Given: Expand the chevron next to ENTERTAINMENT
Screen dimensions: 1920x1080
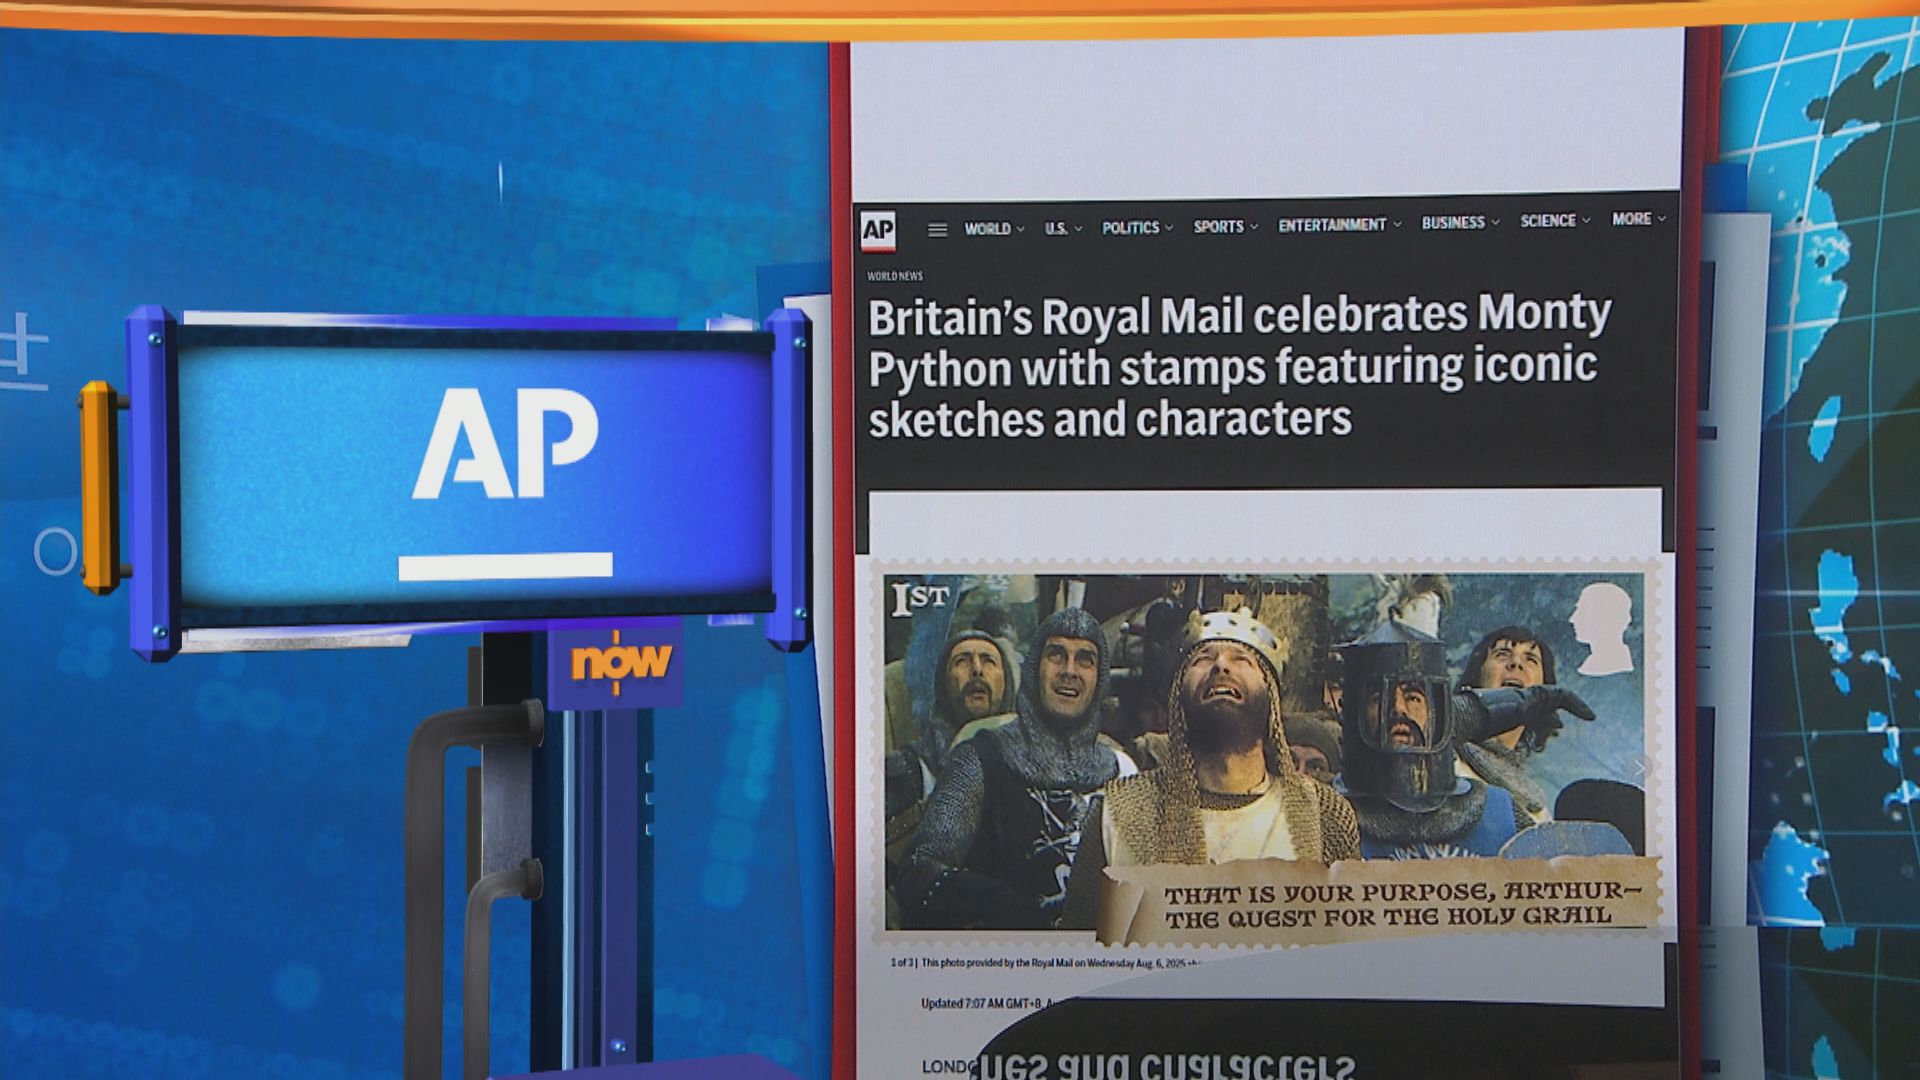Looking at the screenshot, I should (1397, 224).
